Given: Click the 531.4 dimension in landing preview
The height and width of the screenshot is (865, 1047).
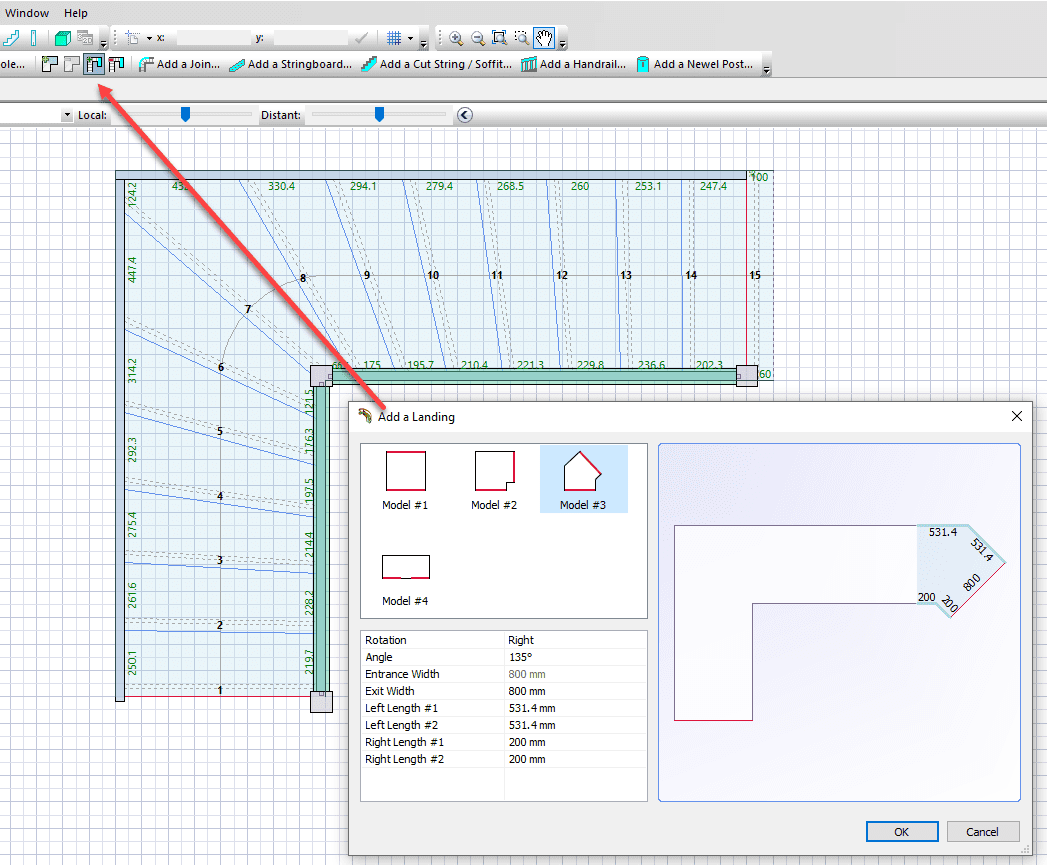Looking at the screenshot, I should pyautogui.click(x=942, y=532).
